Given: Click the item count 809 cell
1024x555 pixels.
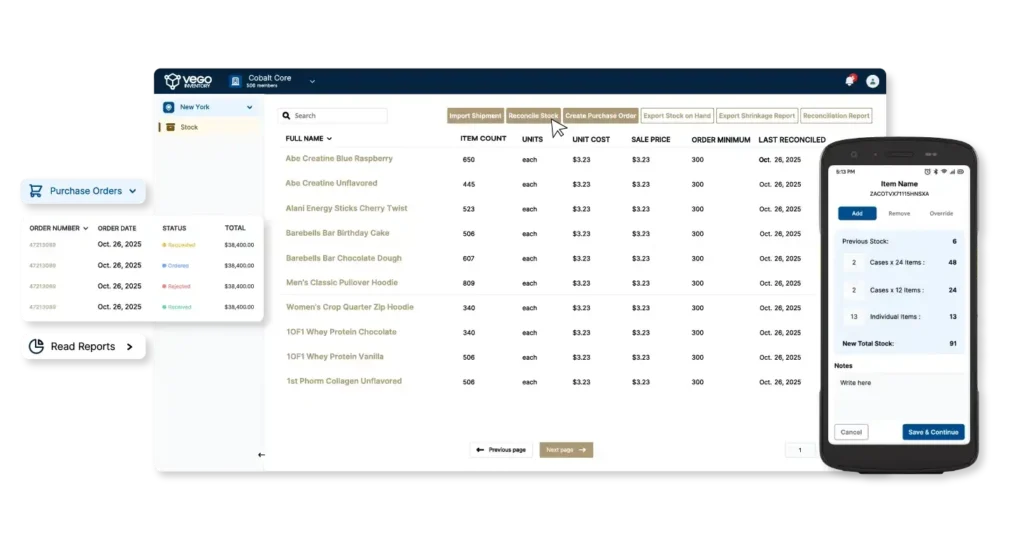Looking at the screenshot, I should 468,283.
